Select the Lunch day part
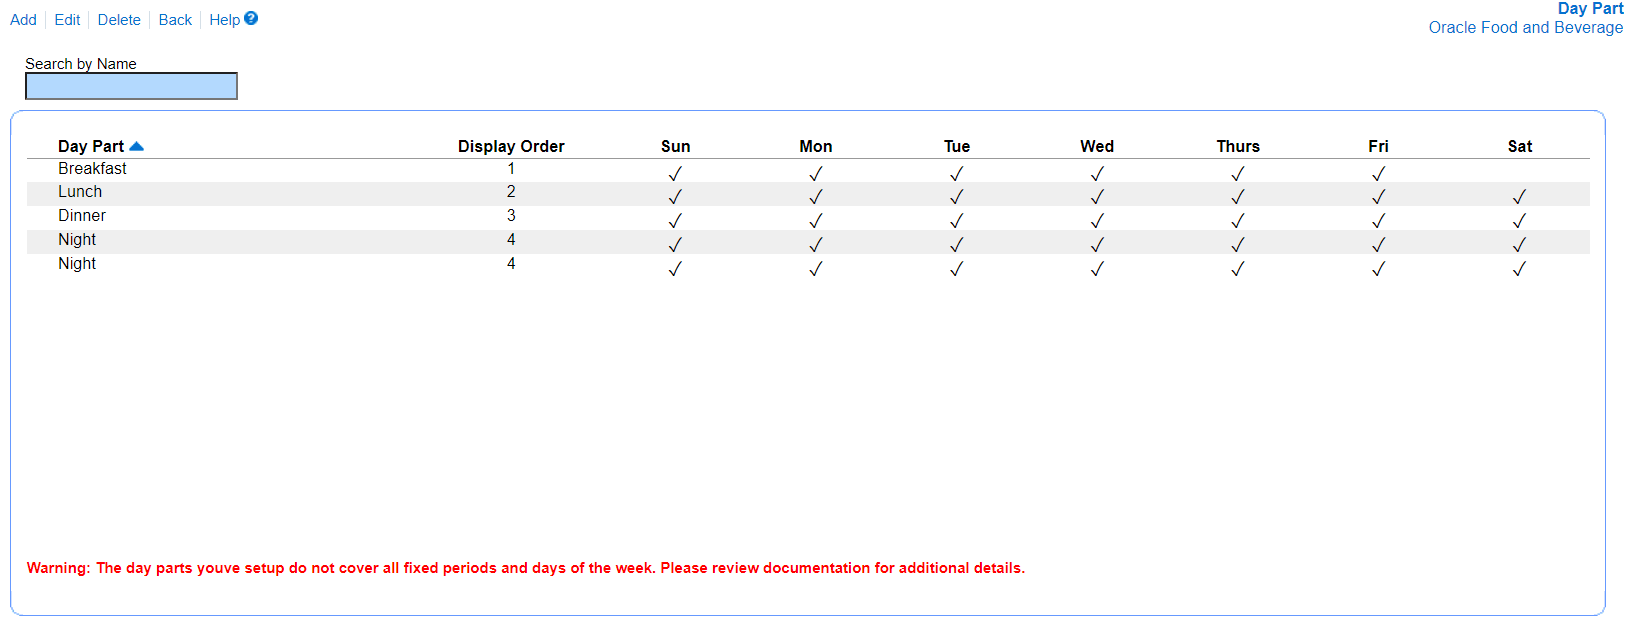 point(80,192)
